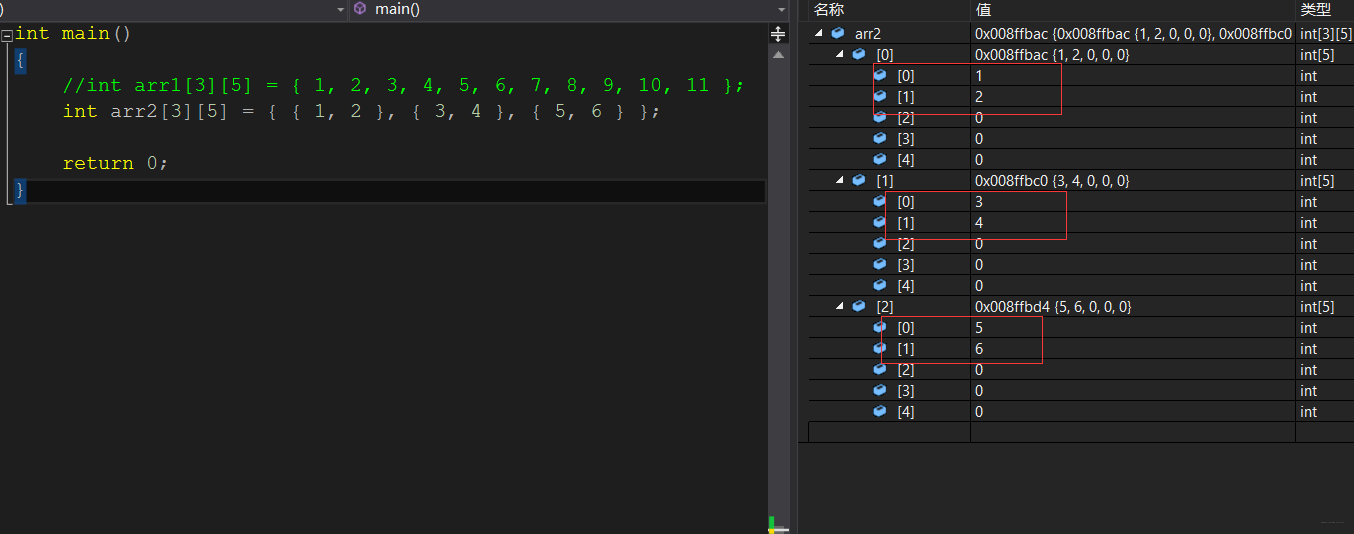
Task: Open the scope dropdown left of main()
Action: pyautogui.click(x=340, y=9)
